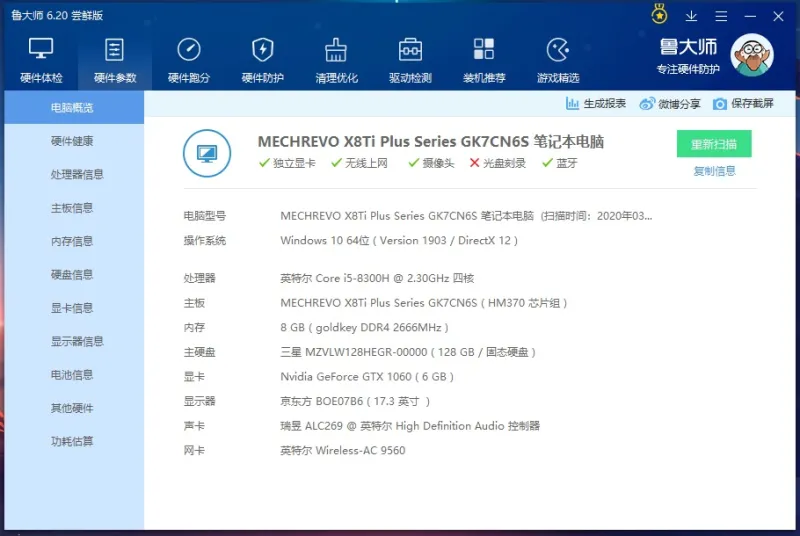Select 电脑概览 in sidebar
The image size is (800, 536).
(74, 108)
